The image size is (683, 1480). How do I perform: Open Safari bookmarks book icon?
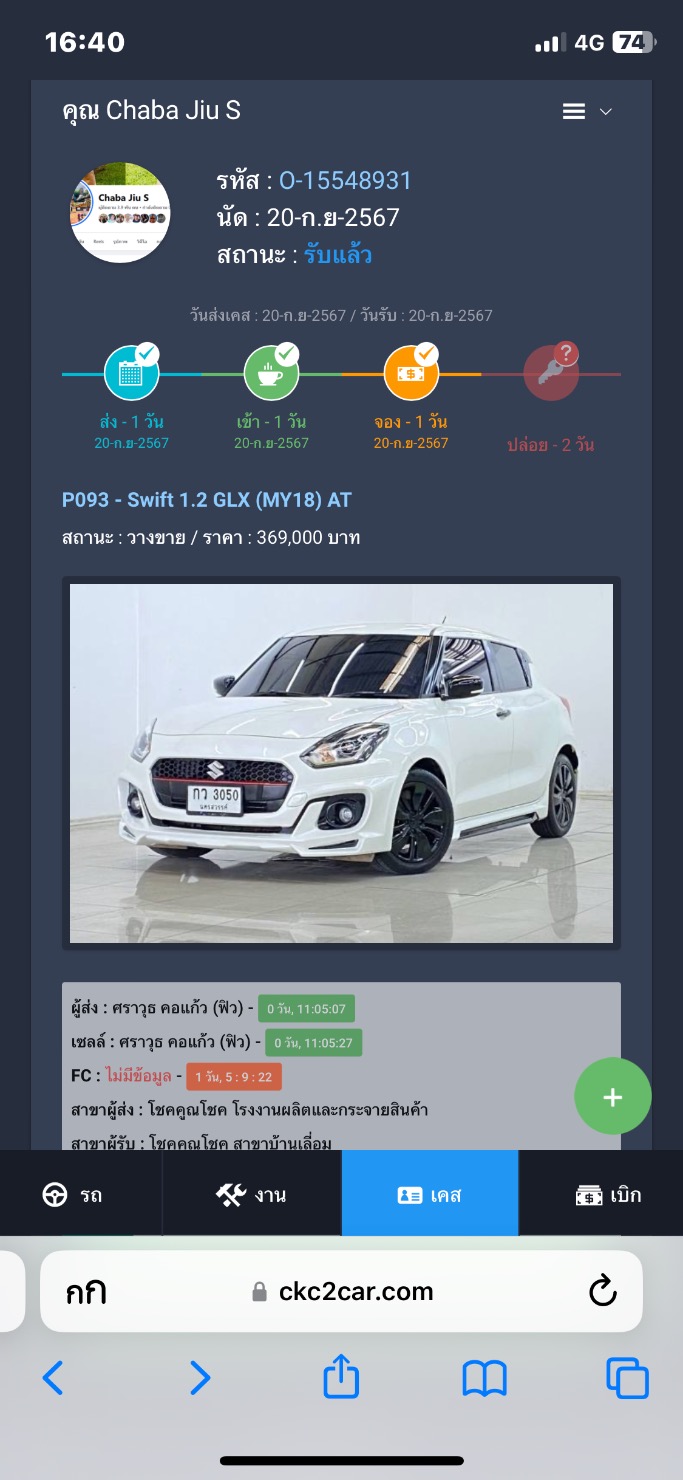point(484,1380)
